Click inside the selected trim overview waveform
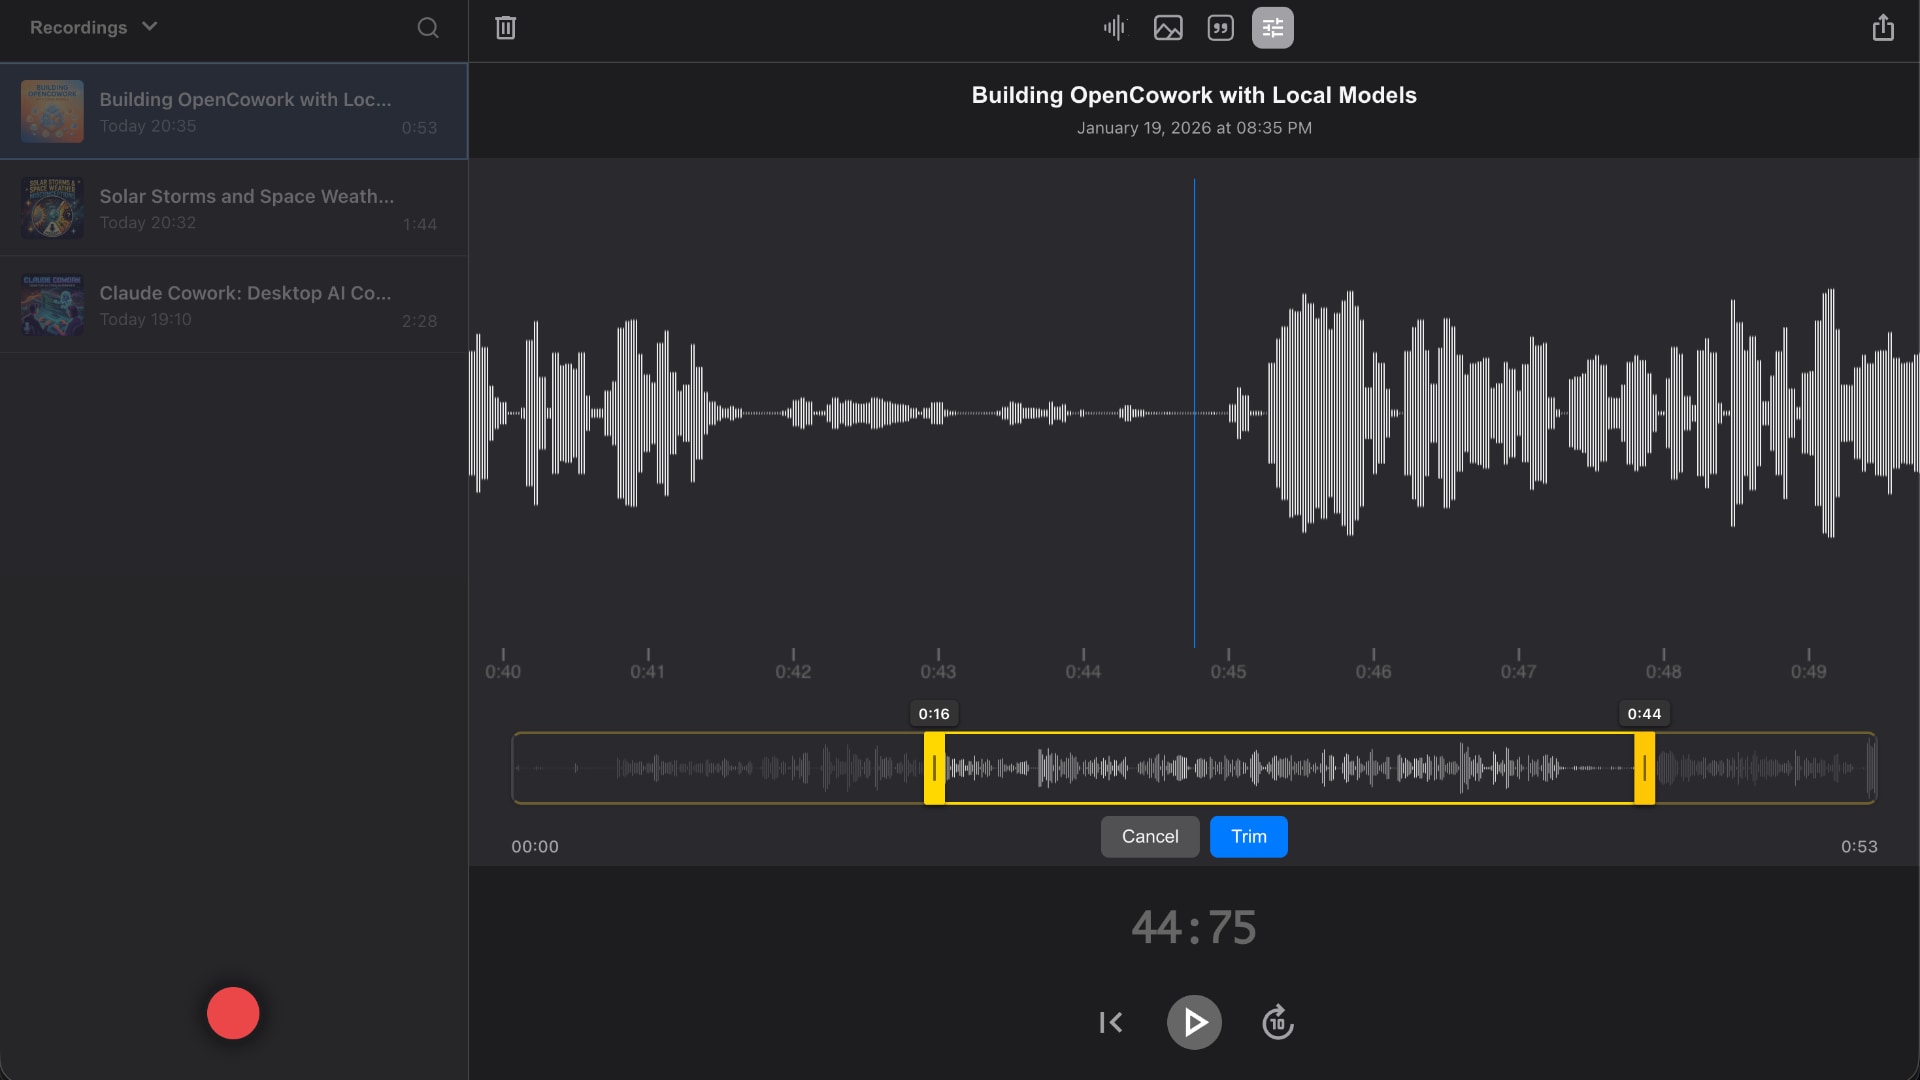 point(1289,768)
